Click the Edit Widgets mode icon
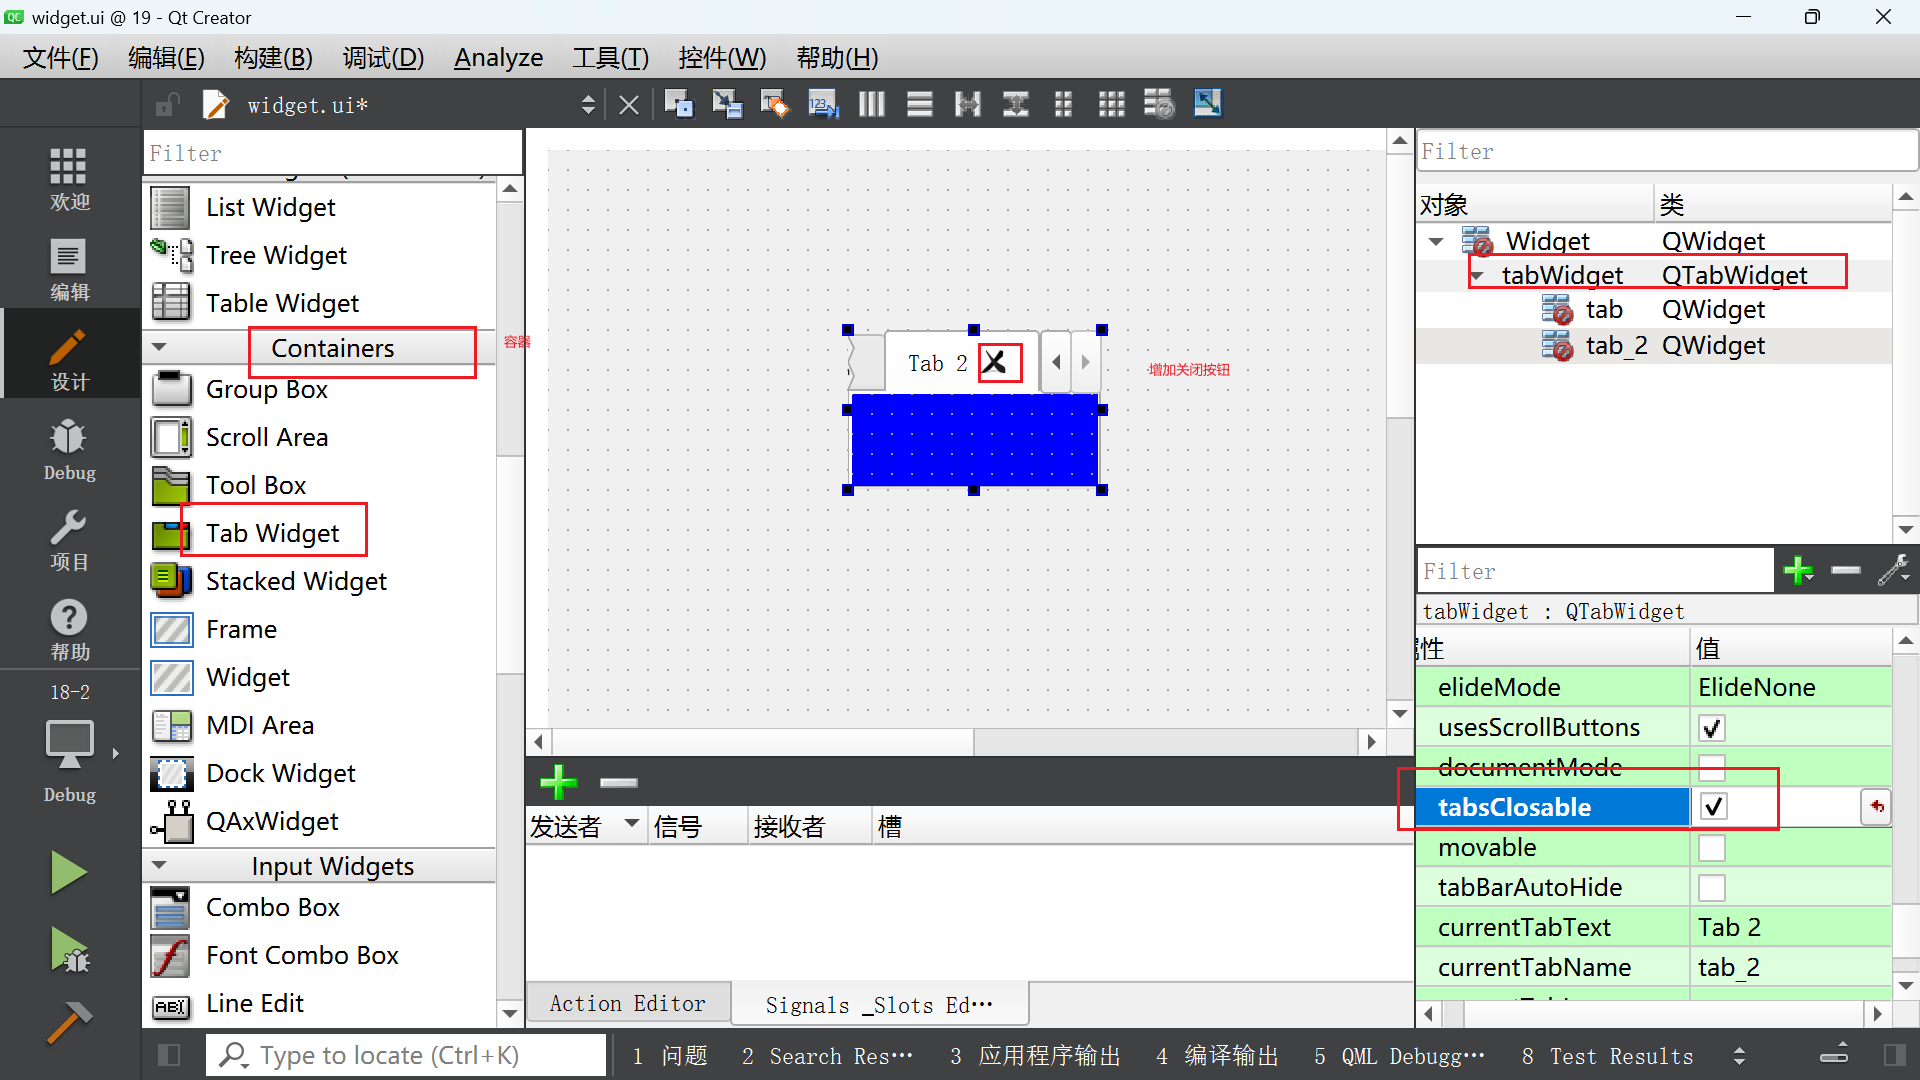The height and width of the screenshot is (1080, 1920). pyautogui.click(x=679, y=104)
